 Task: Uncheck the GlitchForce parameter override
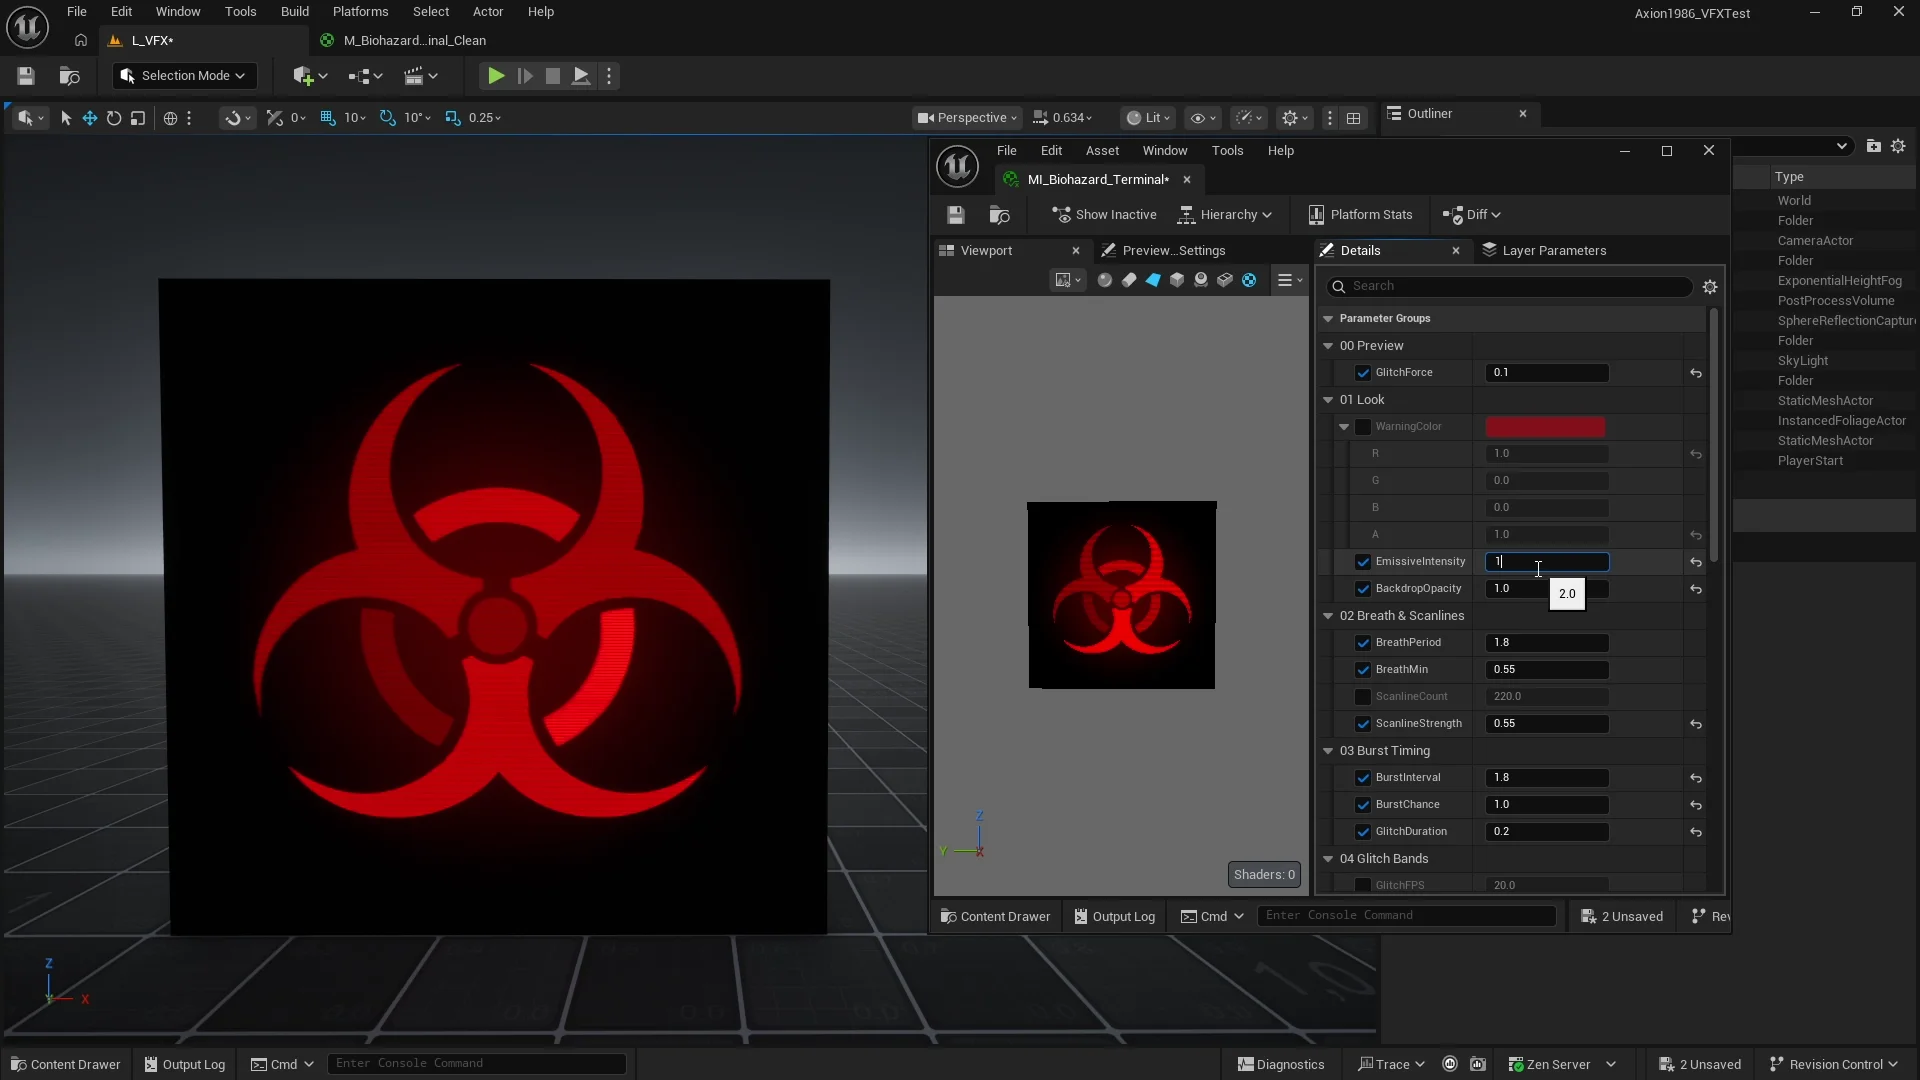[1362, 373]
